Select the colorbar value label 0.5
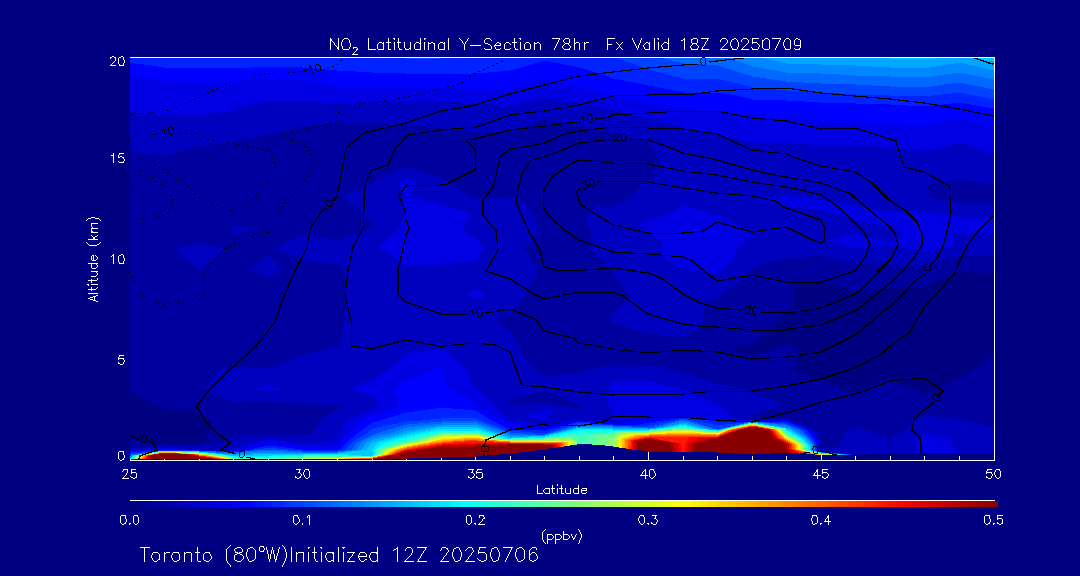The height and width of the screenshot is (576, 1080). pyautogui.click(x=993, y=521)
